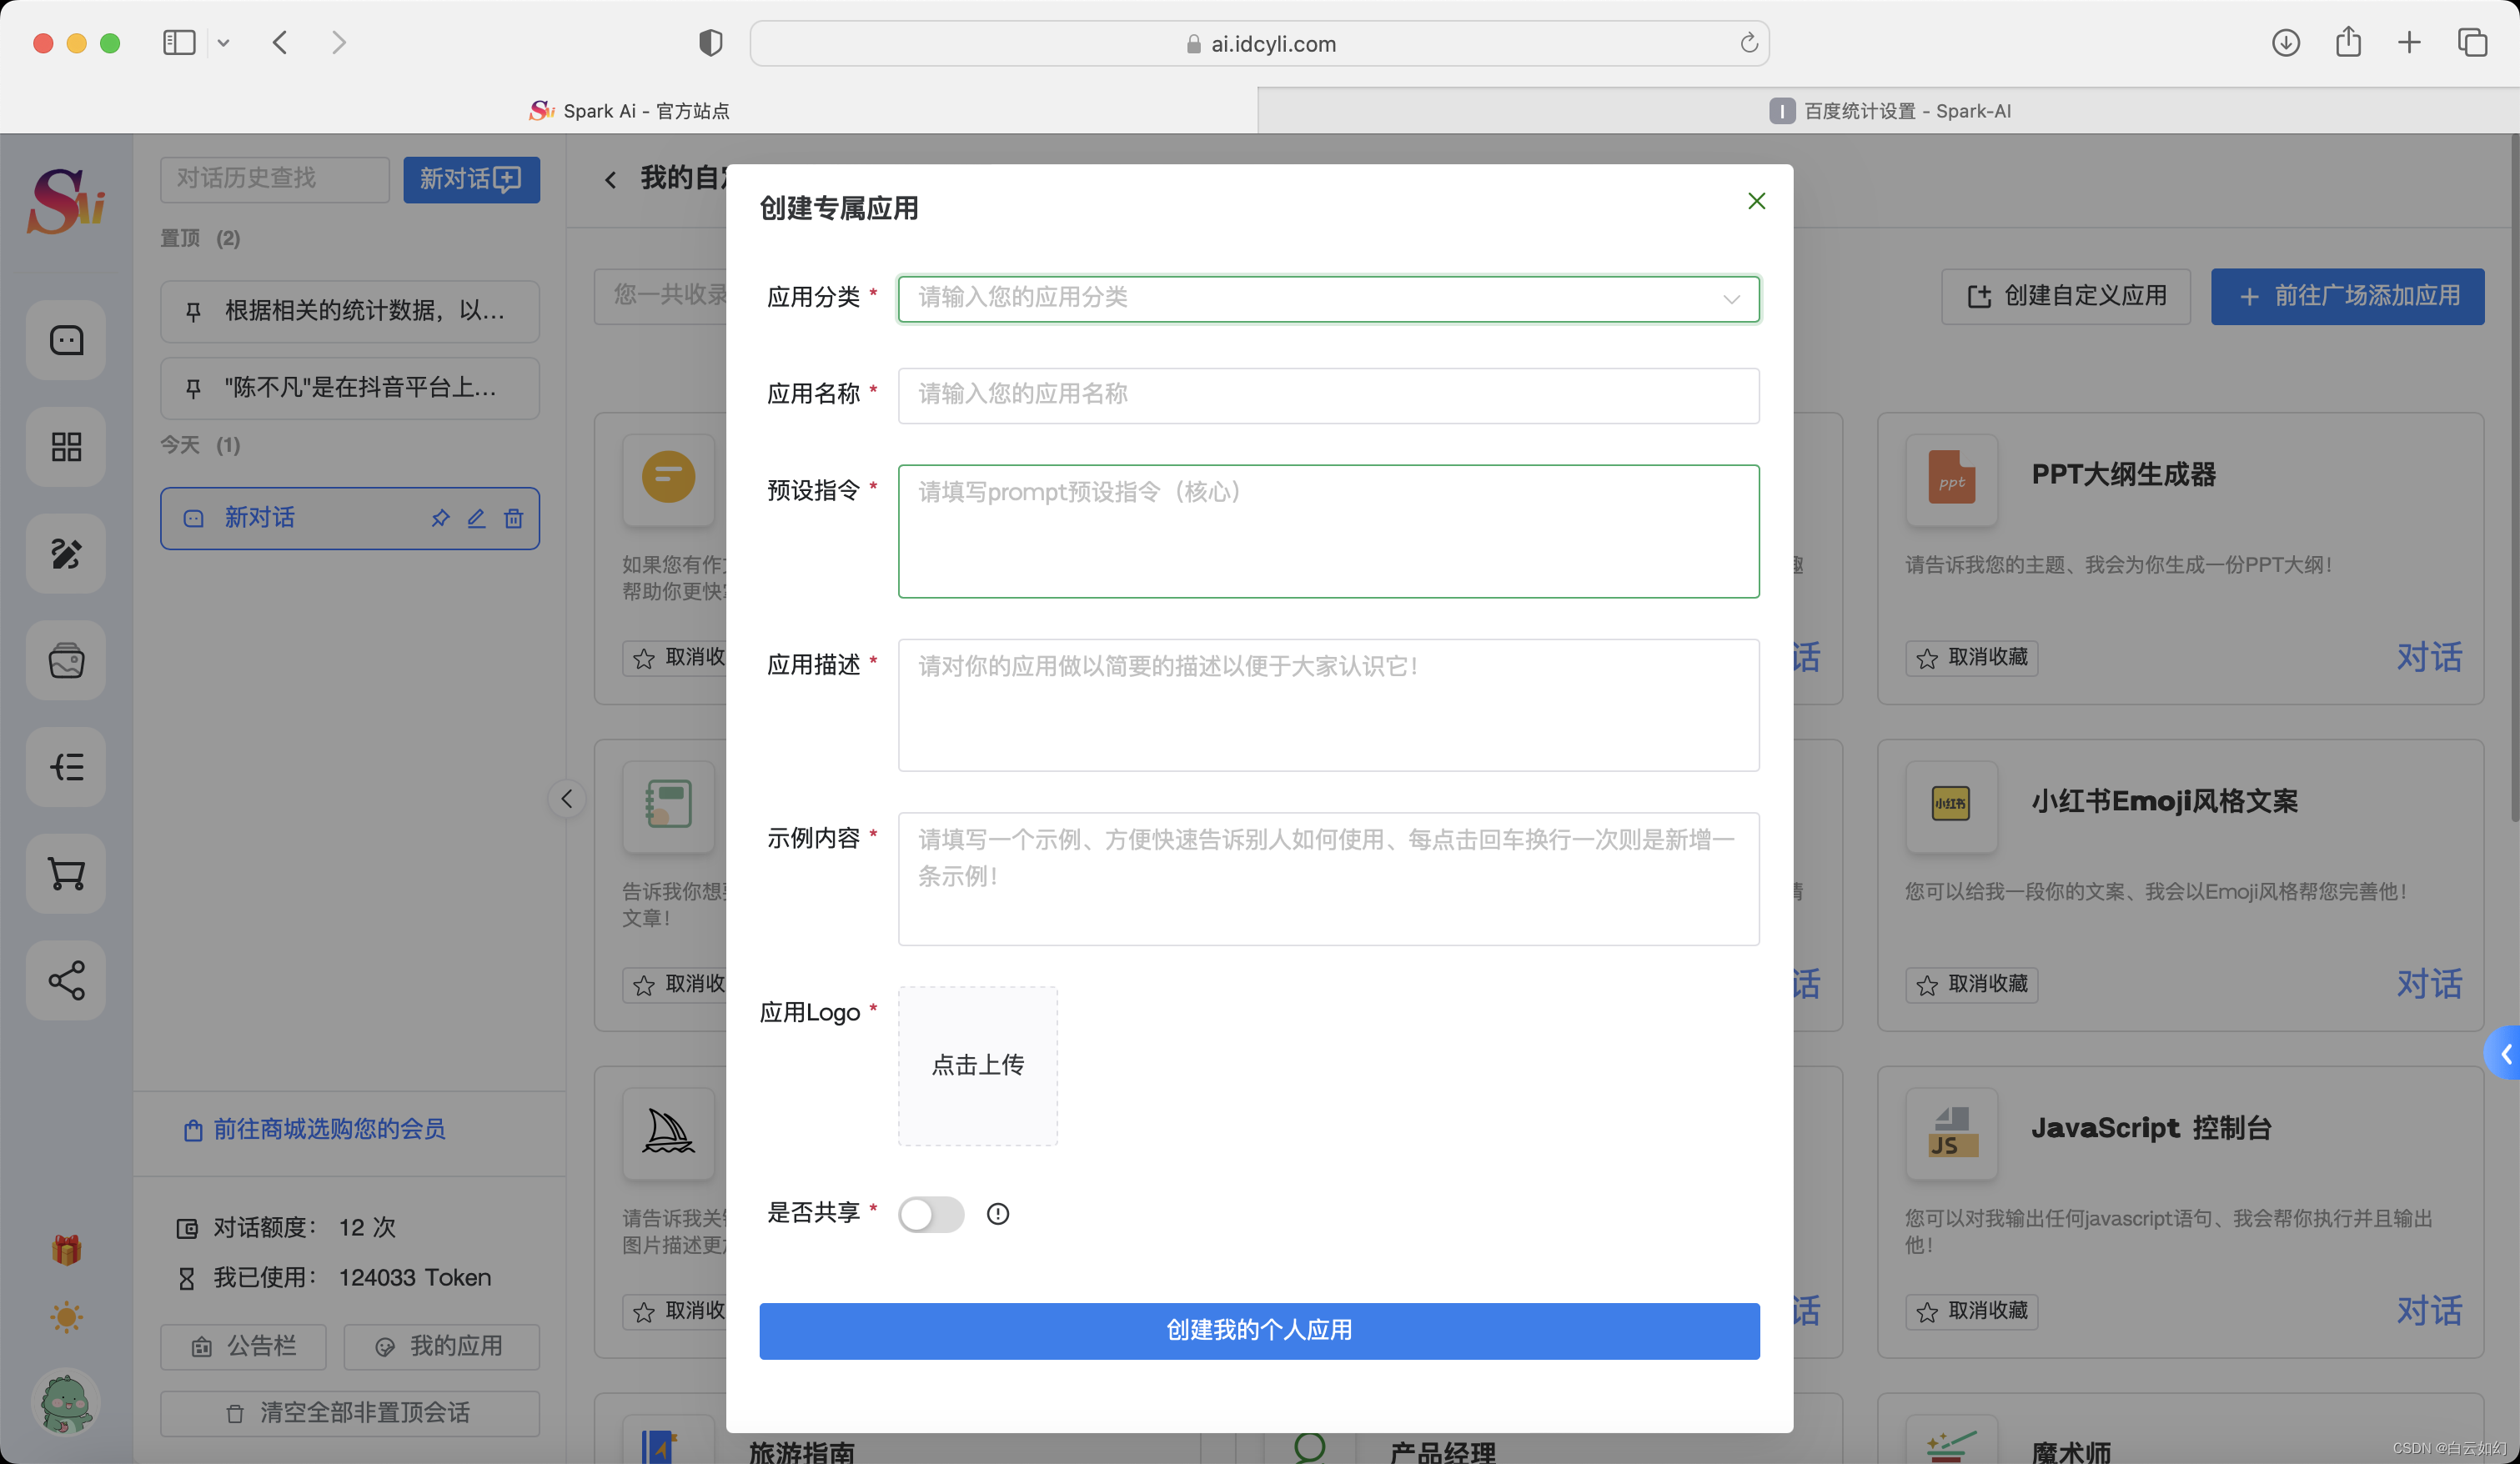Edit the 新对话 conversation title
This screenshot has height=1464, width=2520.
(477, 518)
